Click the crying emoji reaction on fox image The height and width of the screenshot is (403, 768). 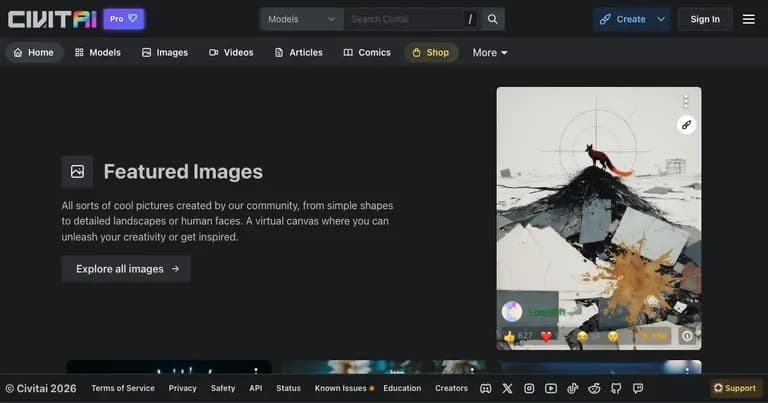[613, 336]
